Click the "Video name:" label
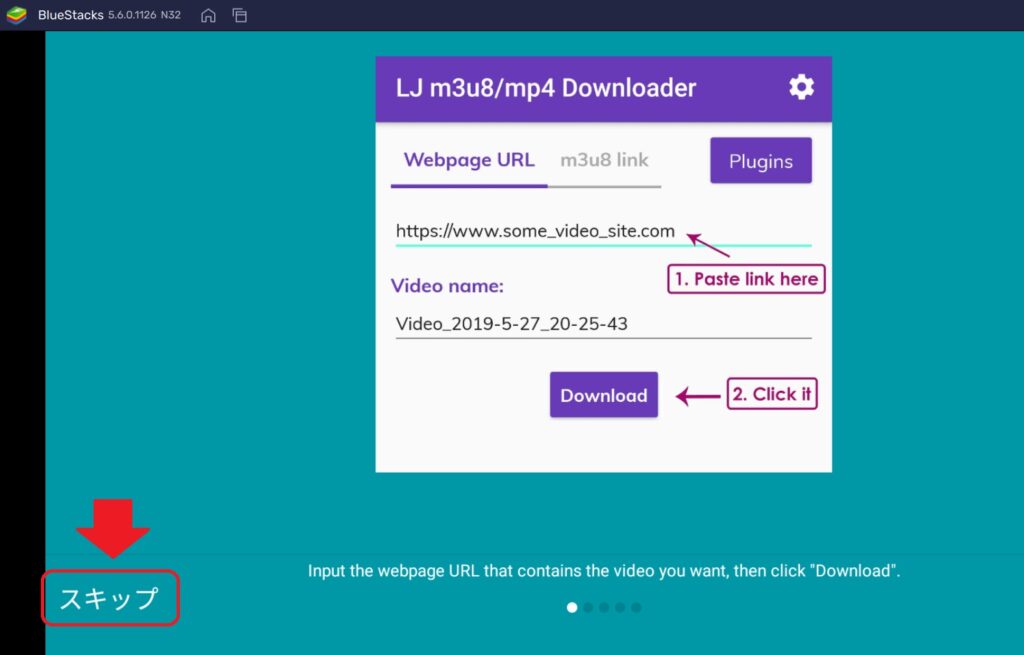1024x655 pixels. click(447, 286)
